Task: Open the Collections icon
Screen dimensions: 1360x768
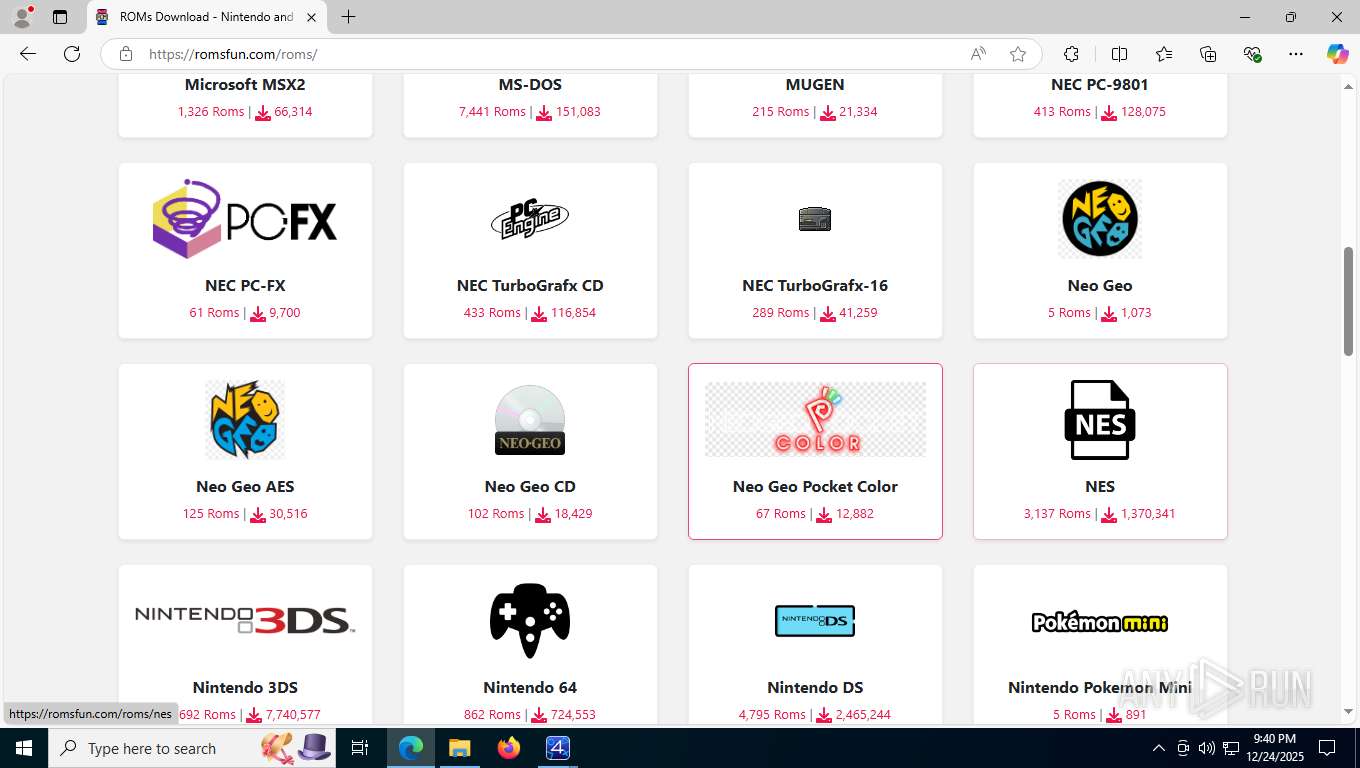Action: (x=1208, y=54)
